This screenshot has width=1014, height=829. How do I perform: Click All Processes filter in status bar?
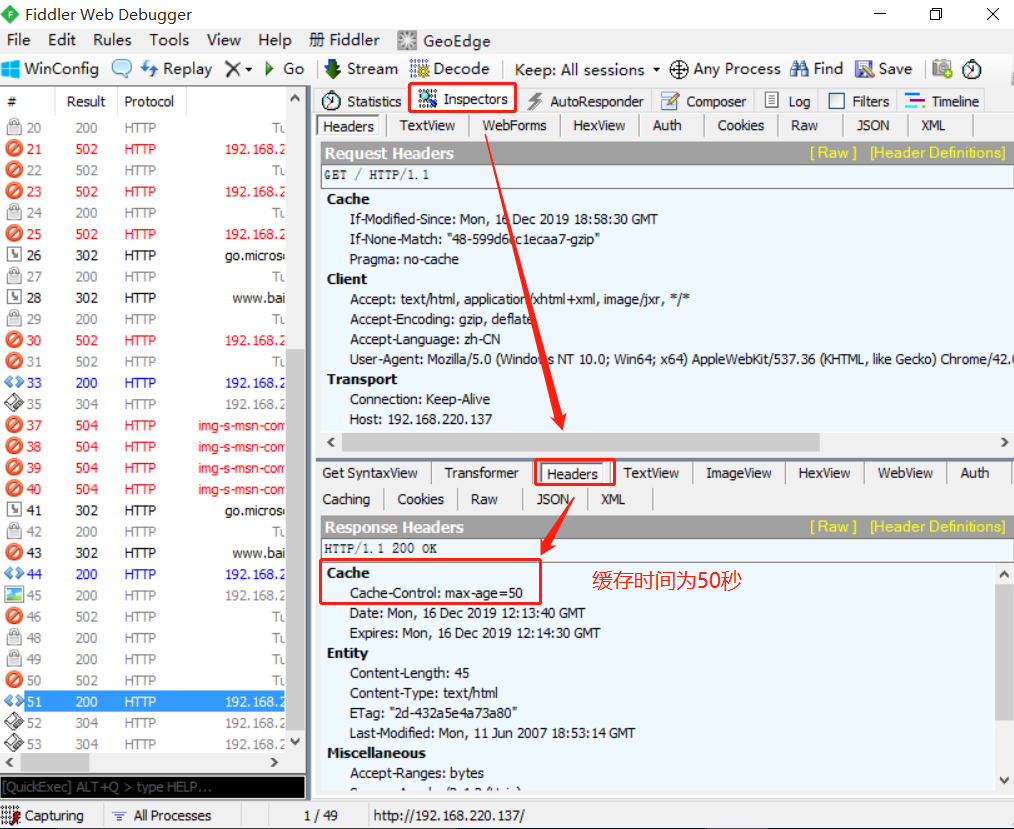click(x=162, y=815)
